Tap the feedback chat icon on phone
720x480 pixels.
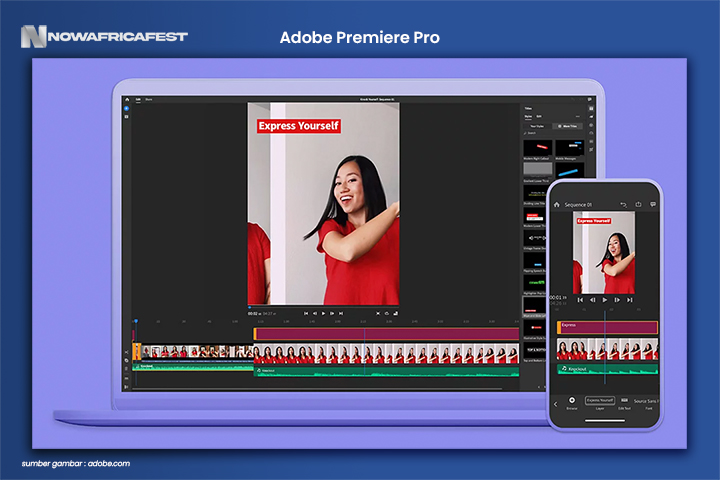[653, 204]
